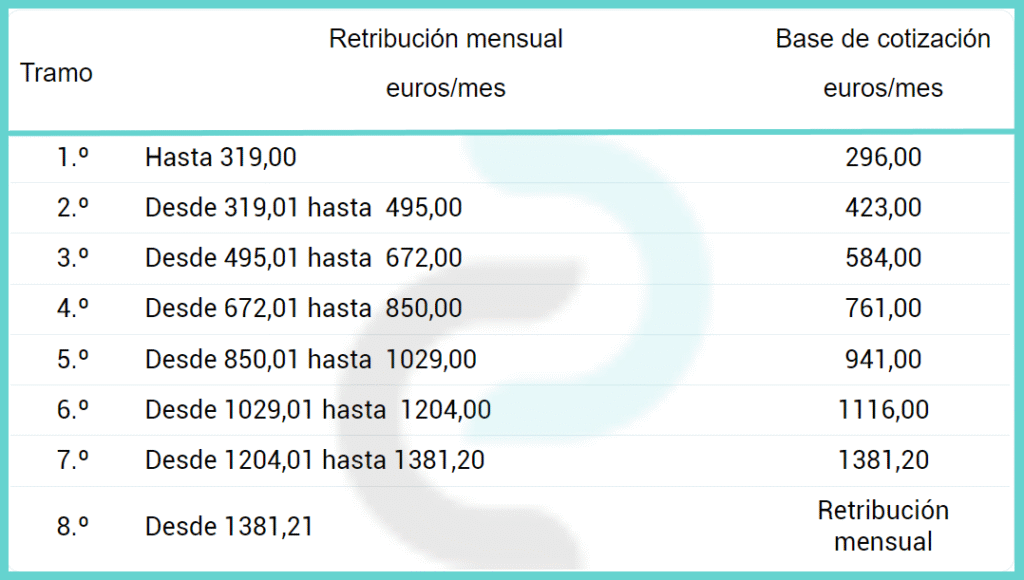The width and height of the screenshot is (1024, 580).
Task: Select the 296,00 base value
Action: coord(883,157)
